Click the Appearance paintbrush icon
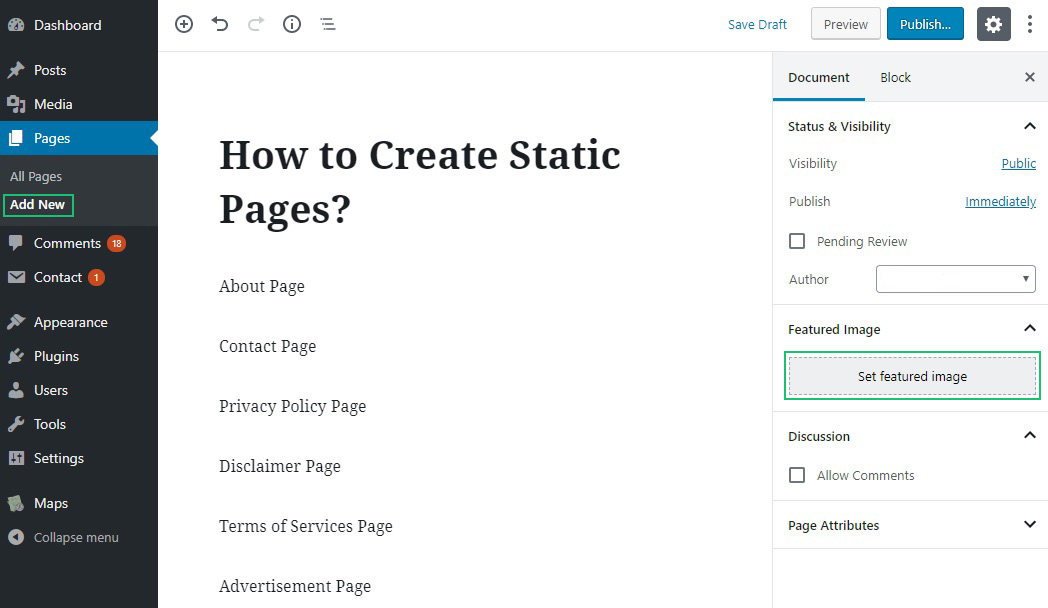 pyautogui.click(x=16, y=322)
